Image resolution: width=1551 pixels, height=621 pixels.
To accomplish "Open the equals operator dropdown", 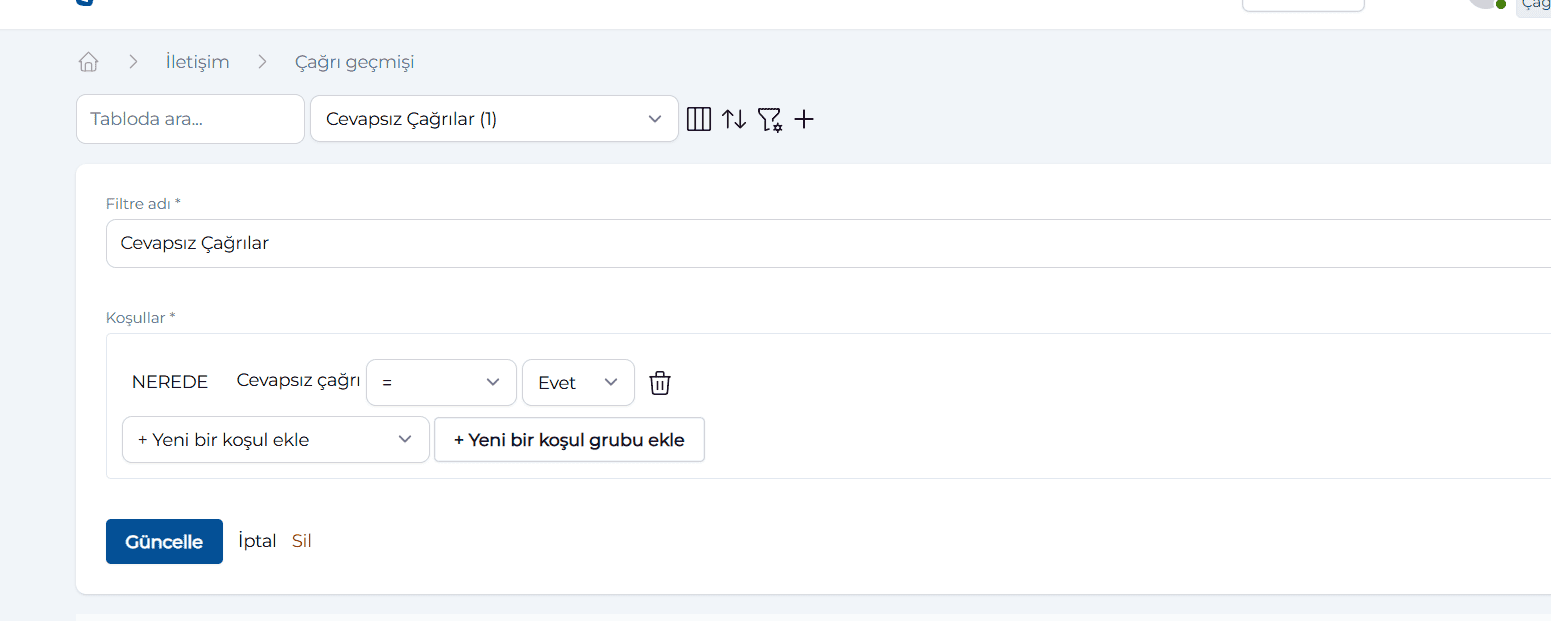I will click(441, 383).
